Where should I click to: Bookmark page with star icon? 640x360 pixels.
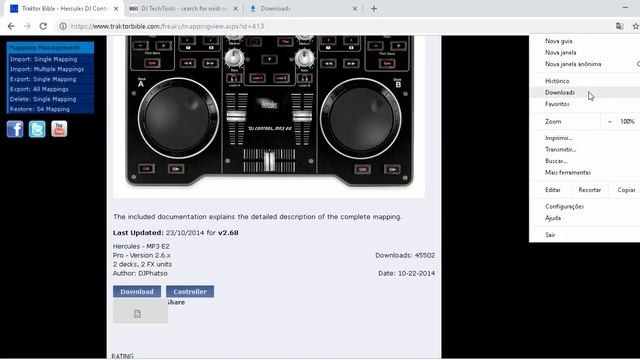636,26
